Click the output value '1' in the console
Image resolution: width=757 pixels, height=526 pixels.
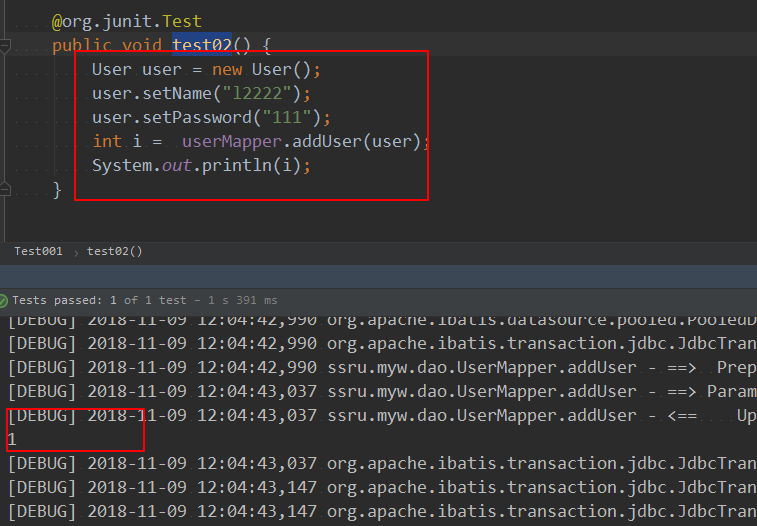[12, 440]
